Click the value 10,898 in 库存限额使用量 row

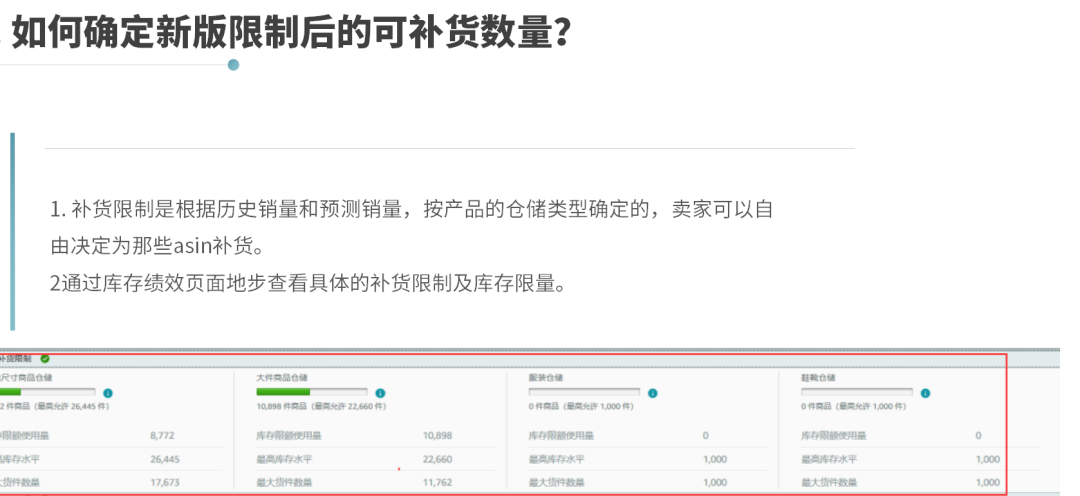point(437,435)
